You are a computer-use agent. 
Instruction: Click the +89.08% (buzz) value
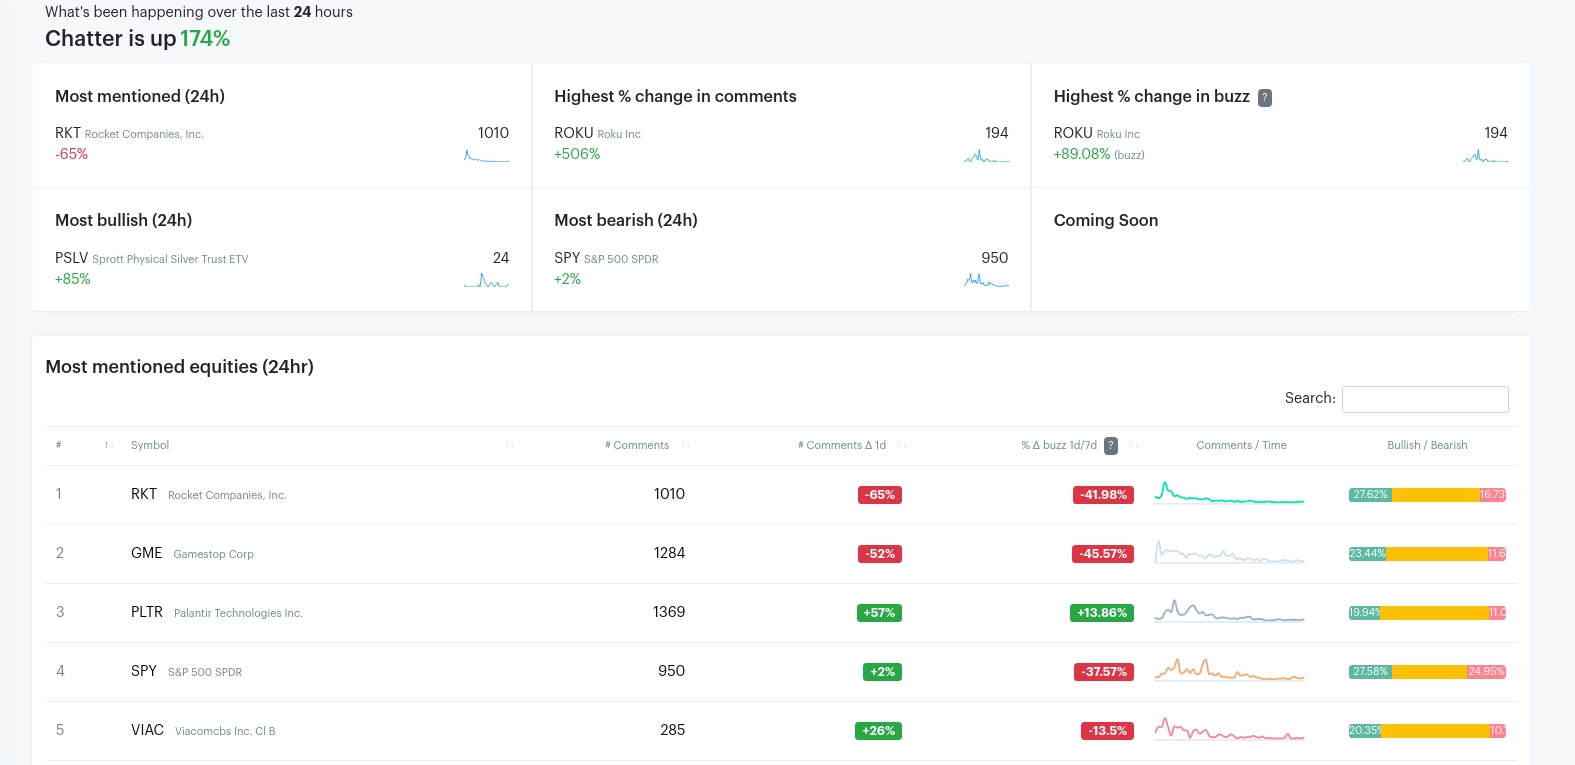[1099, 154]
